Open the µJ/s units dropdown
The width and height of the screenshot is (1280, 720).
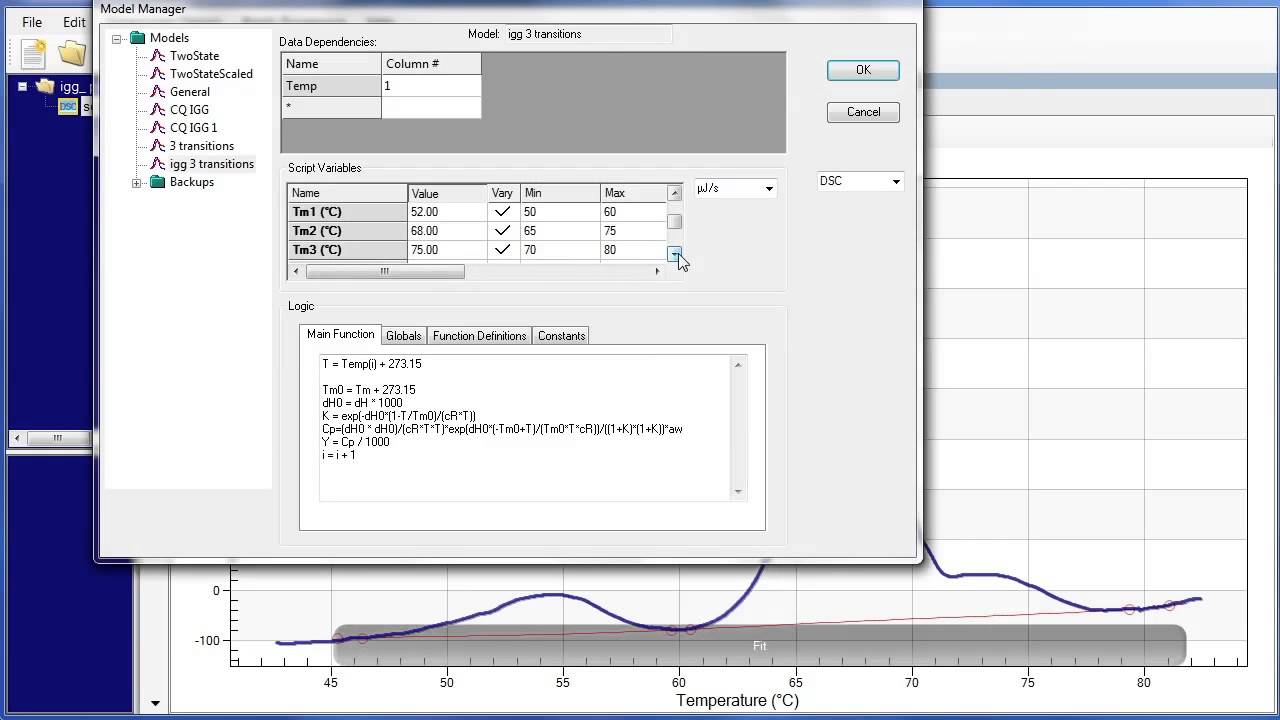click(768, 188)
